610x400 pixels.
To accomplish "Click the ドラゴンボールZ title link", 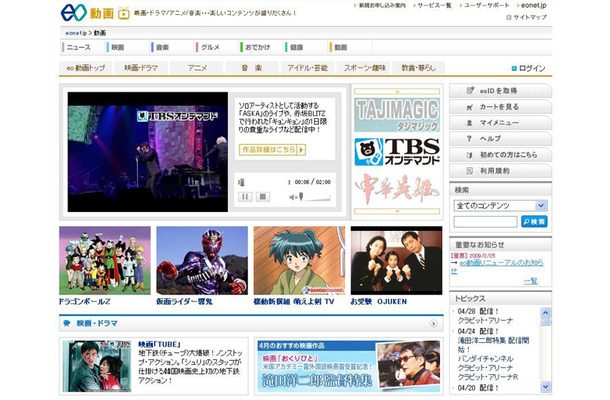I will (x=84, y=302).
